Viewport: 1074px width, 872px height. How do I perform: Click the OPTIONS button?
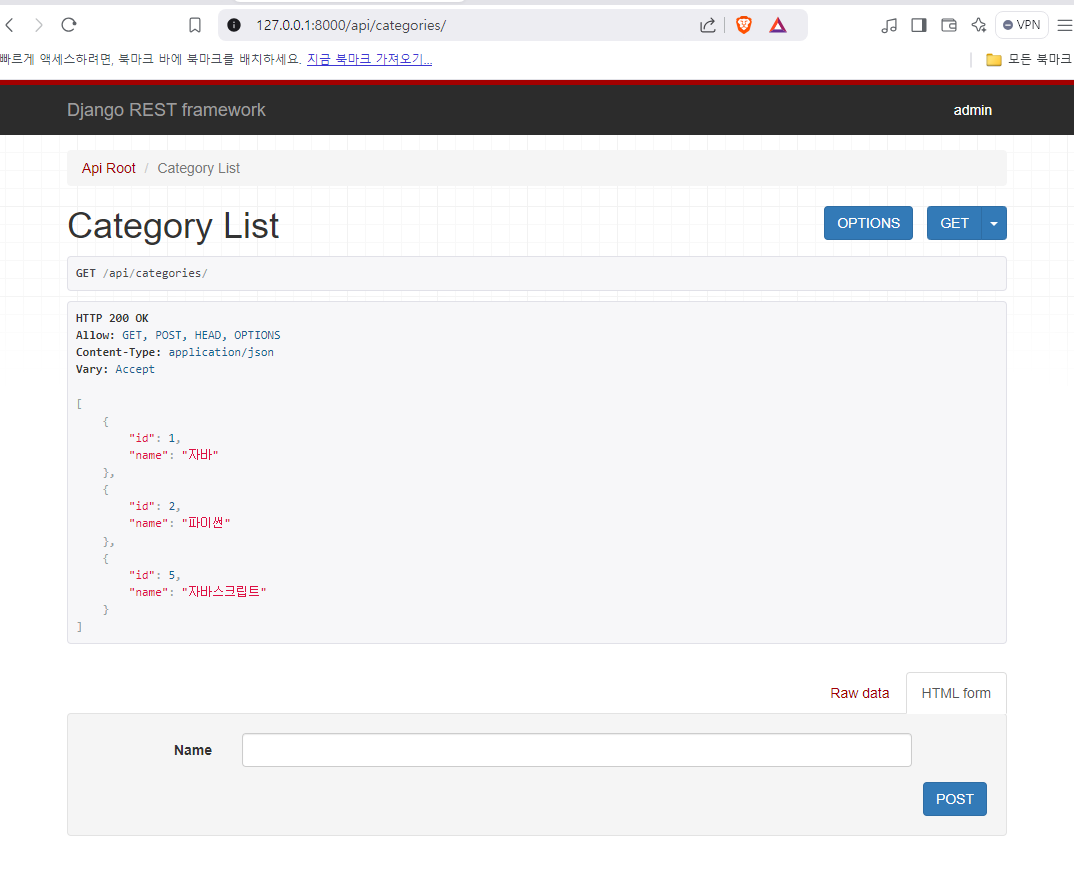[868, 223]
